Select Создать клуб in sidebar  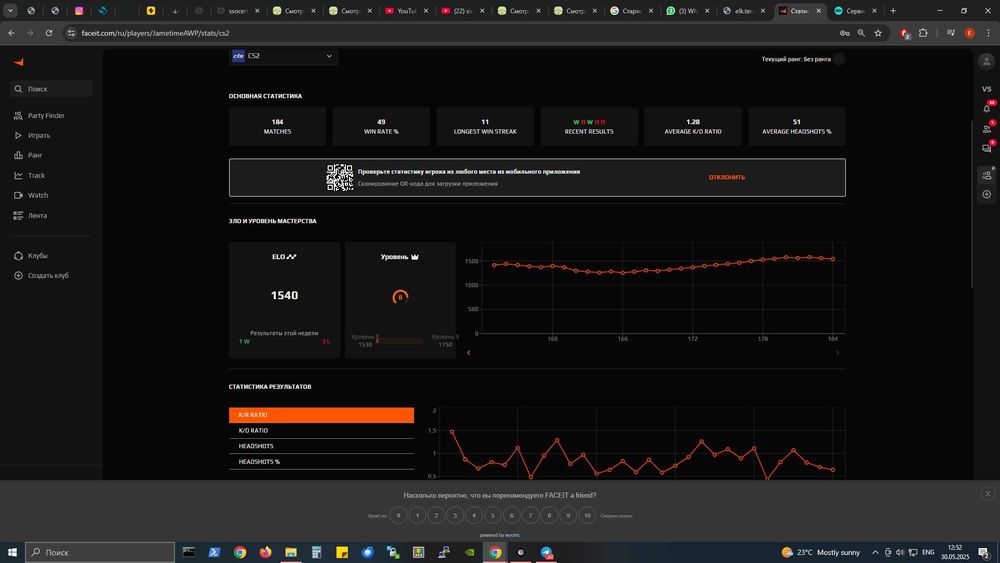(x=41, y=275)
